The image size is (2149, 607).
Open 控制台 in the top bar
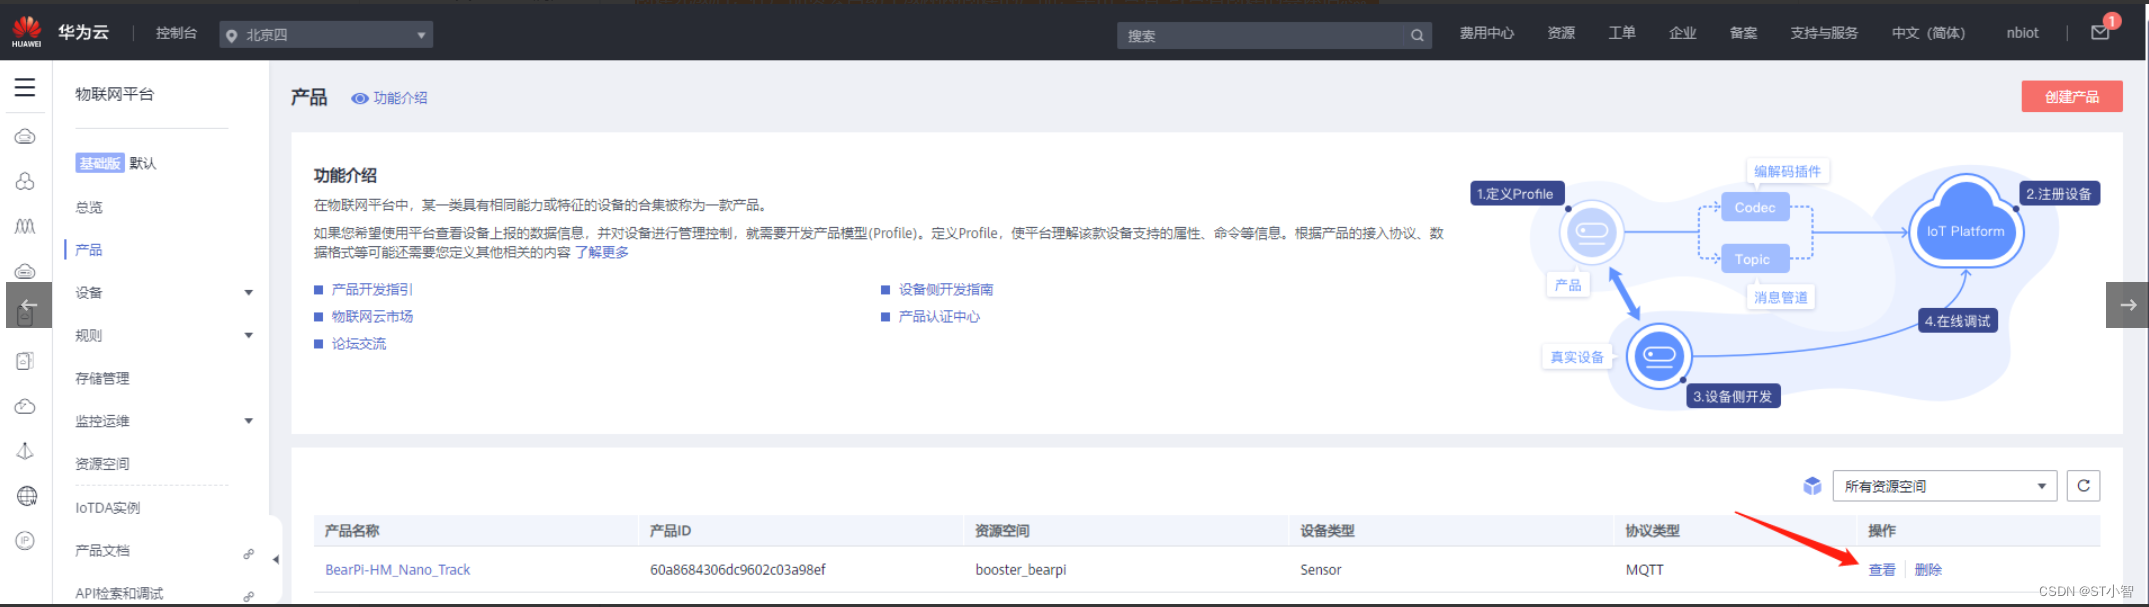(176, 33)
